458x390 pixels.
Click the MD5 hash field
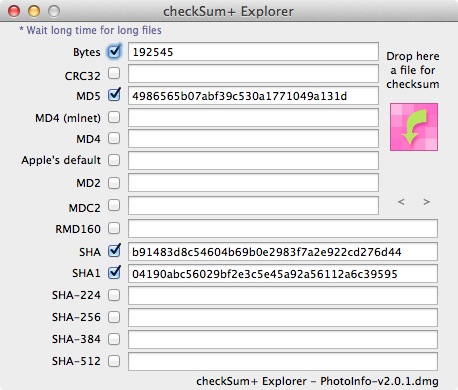click(253, 96)
